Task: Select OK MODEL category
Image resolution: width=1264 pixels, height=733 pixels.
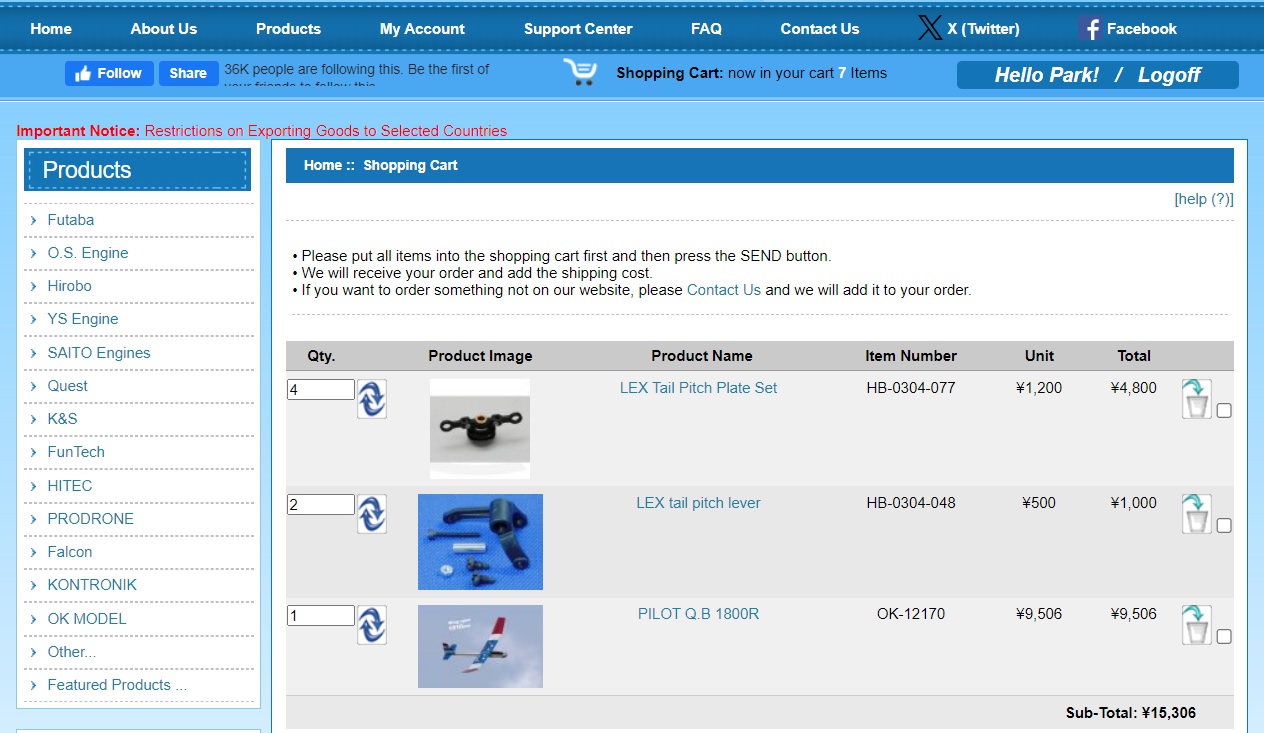Action: [x=87, y=619]
